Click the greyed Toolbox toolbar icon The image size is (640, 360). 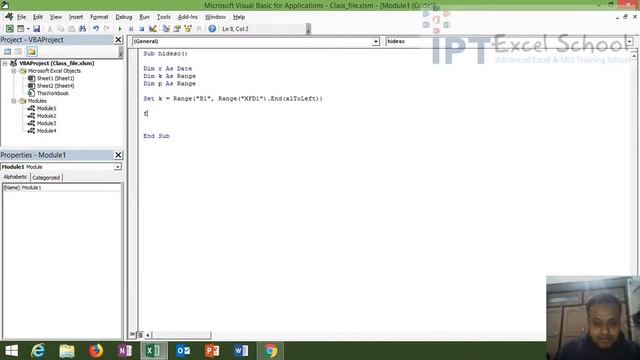tap(199, 29)
